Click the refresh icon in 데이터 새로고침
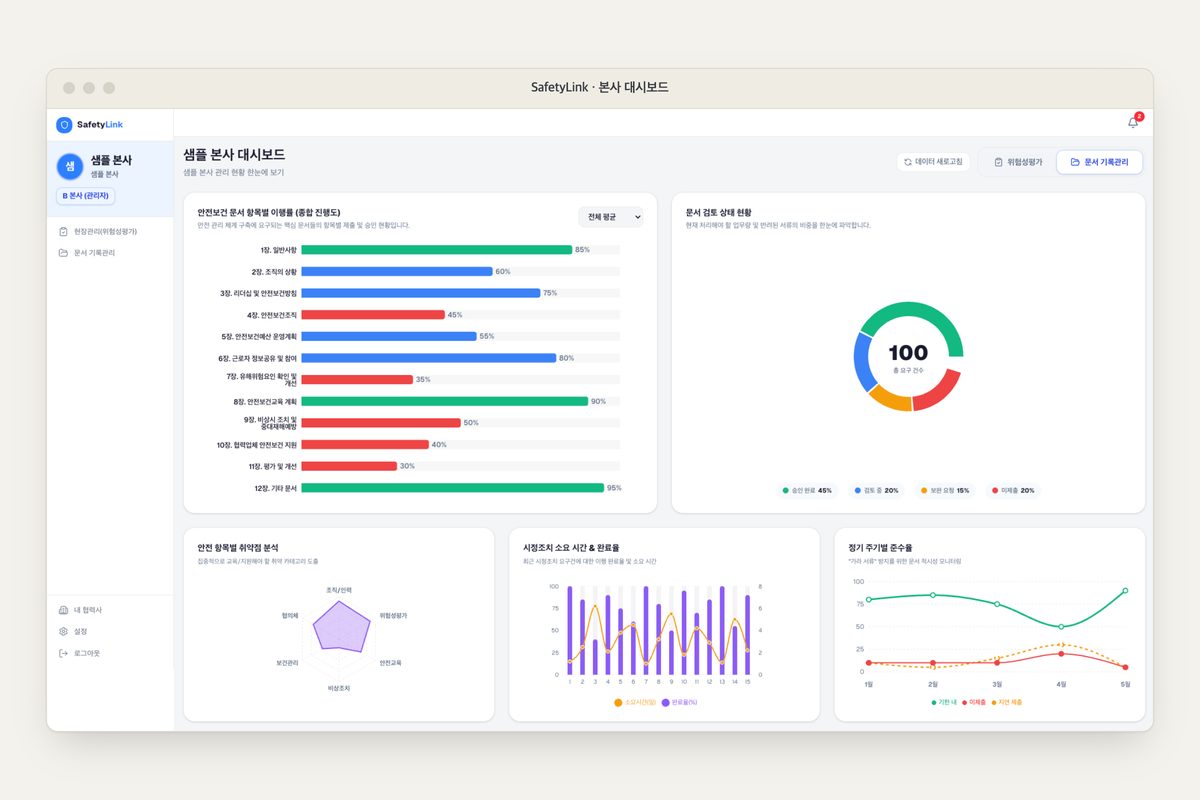1200x800 pixels. [x=908, y=162]
